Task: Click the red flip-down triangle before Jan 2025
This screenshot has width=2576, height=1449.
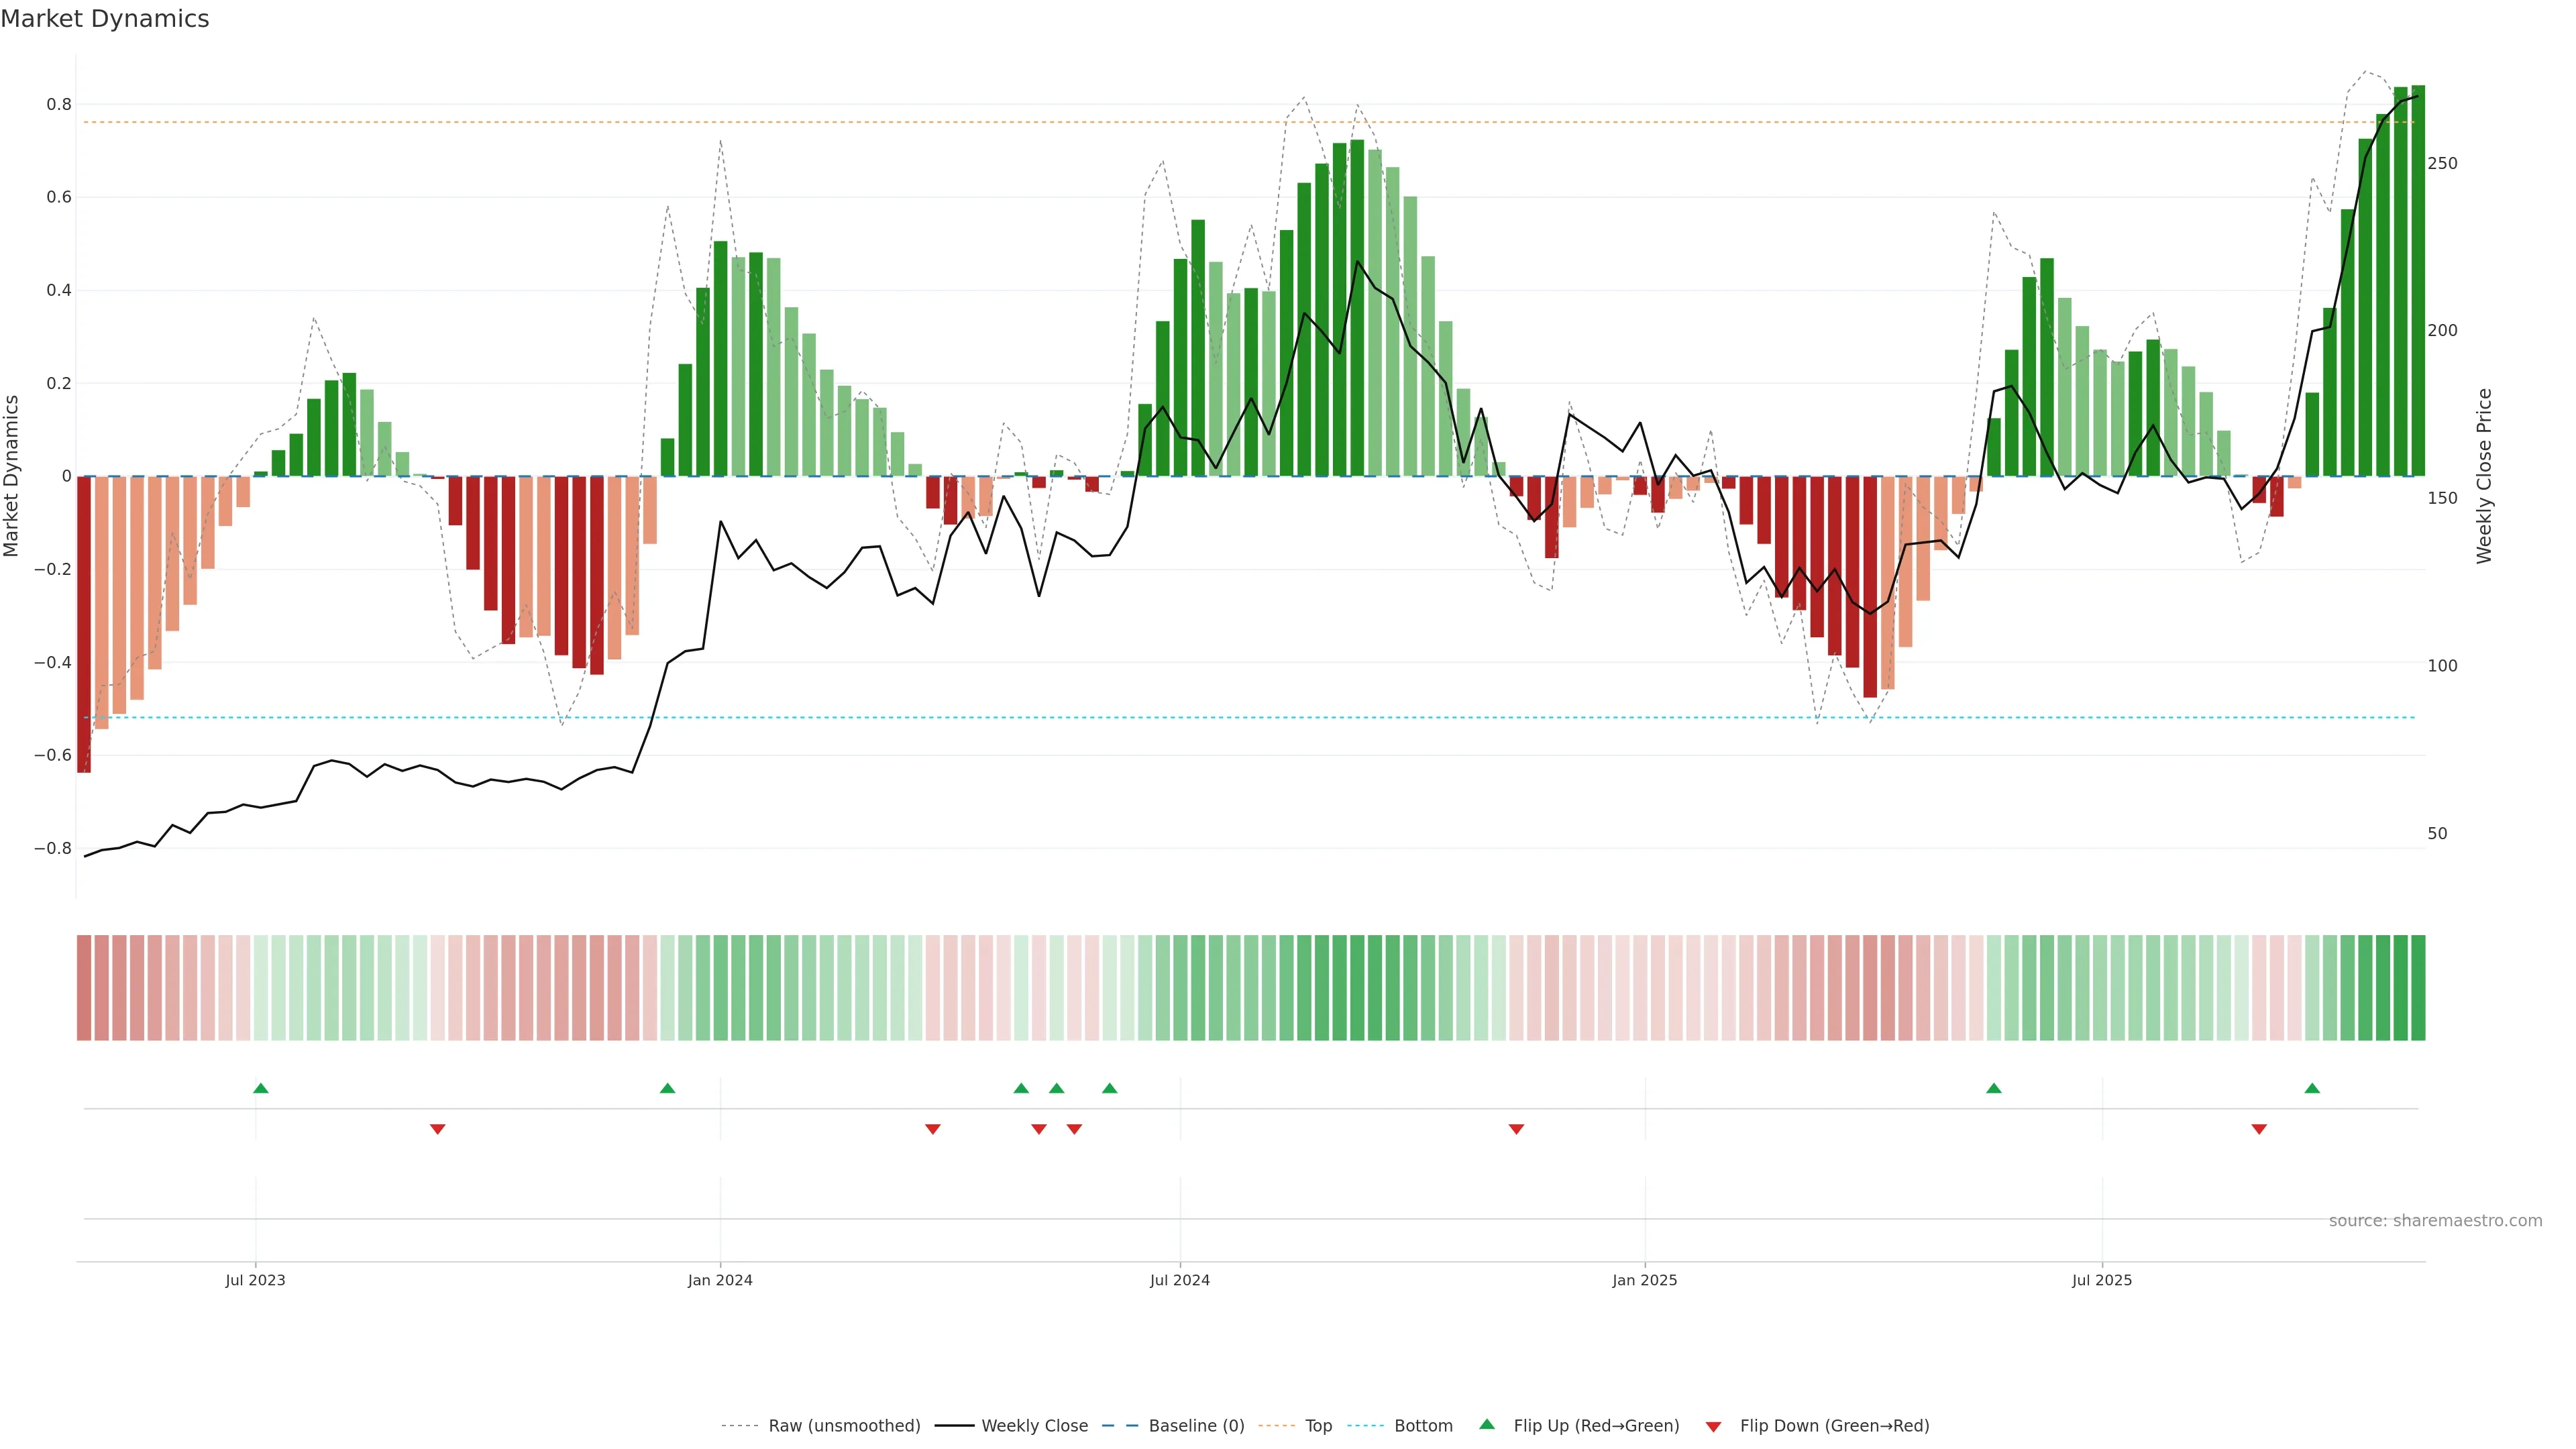Action: [x=1516, y=1129]
